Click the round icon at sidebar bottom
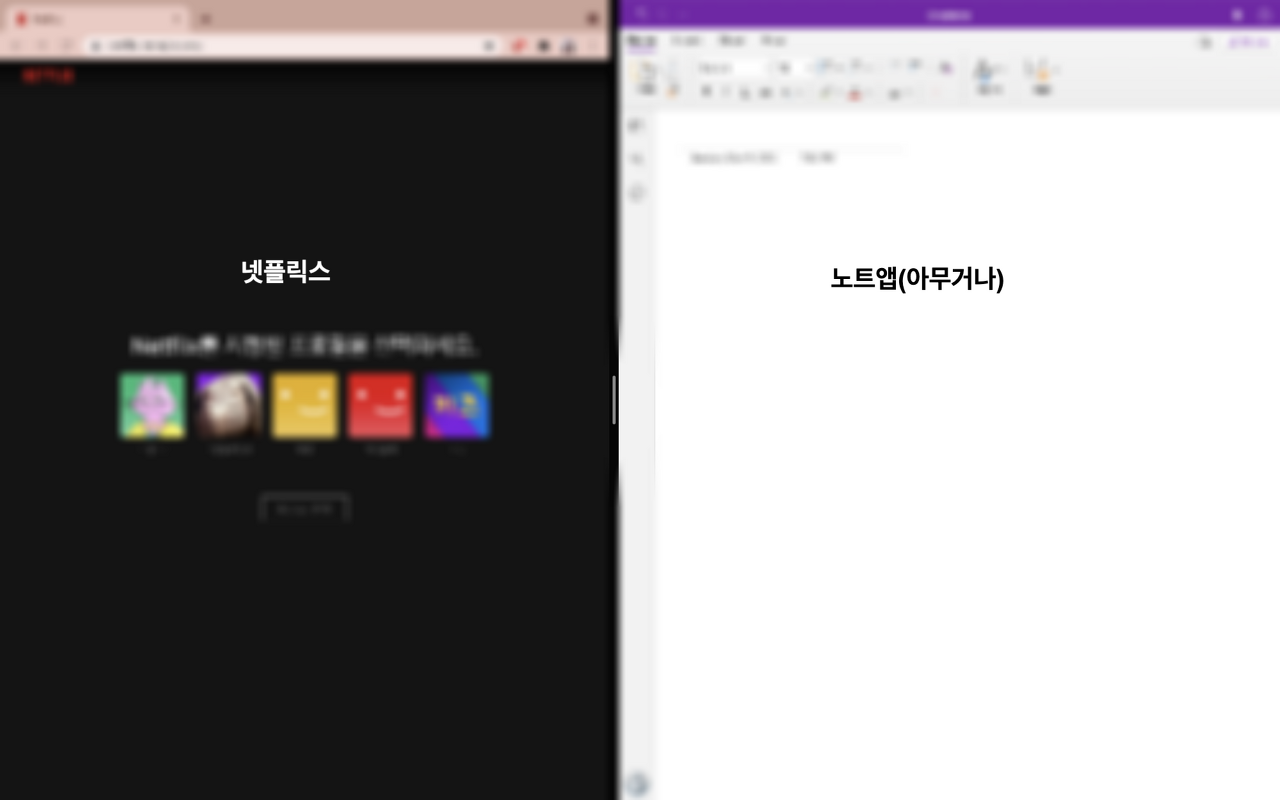The width and height of the screenshot is (1280, 800). click(637, 785)
